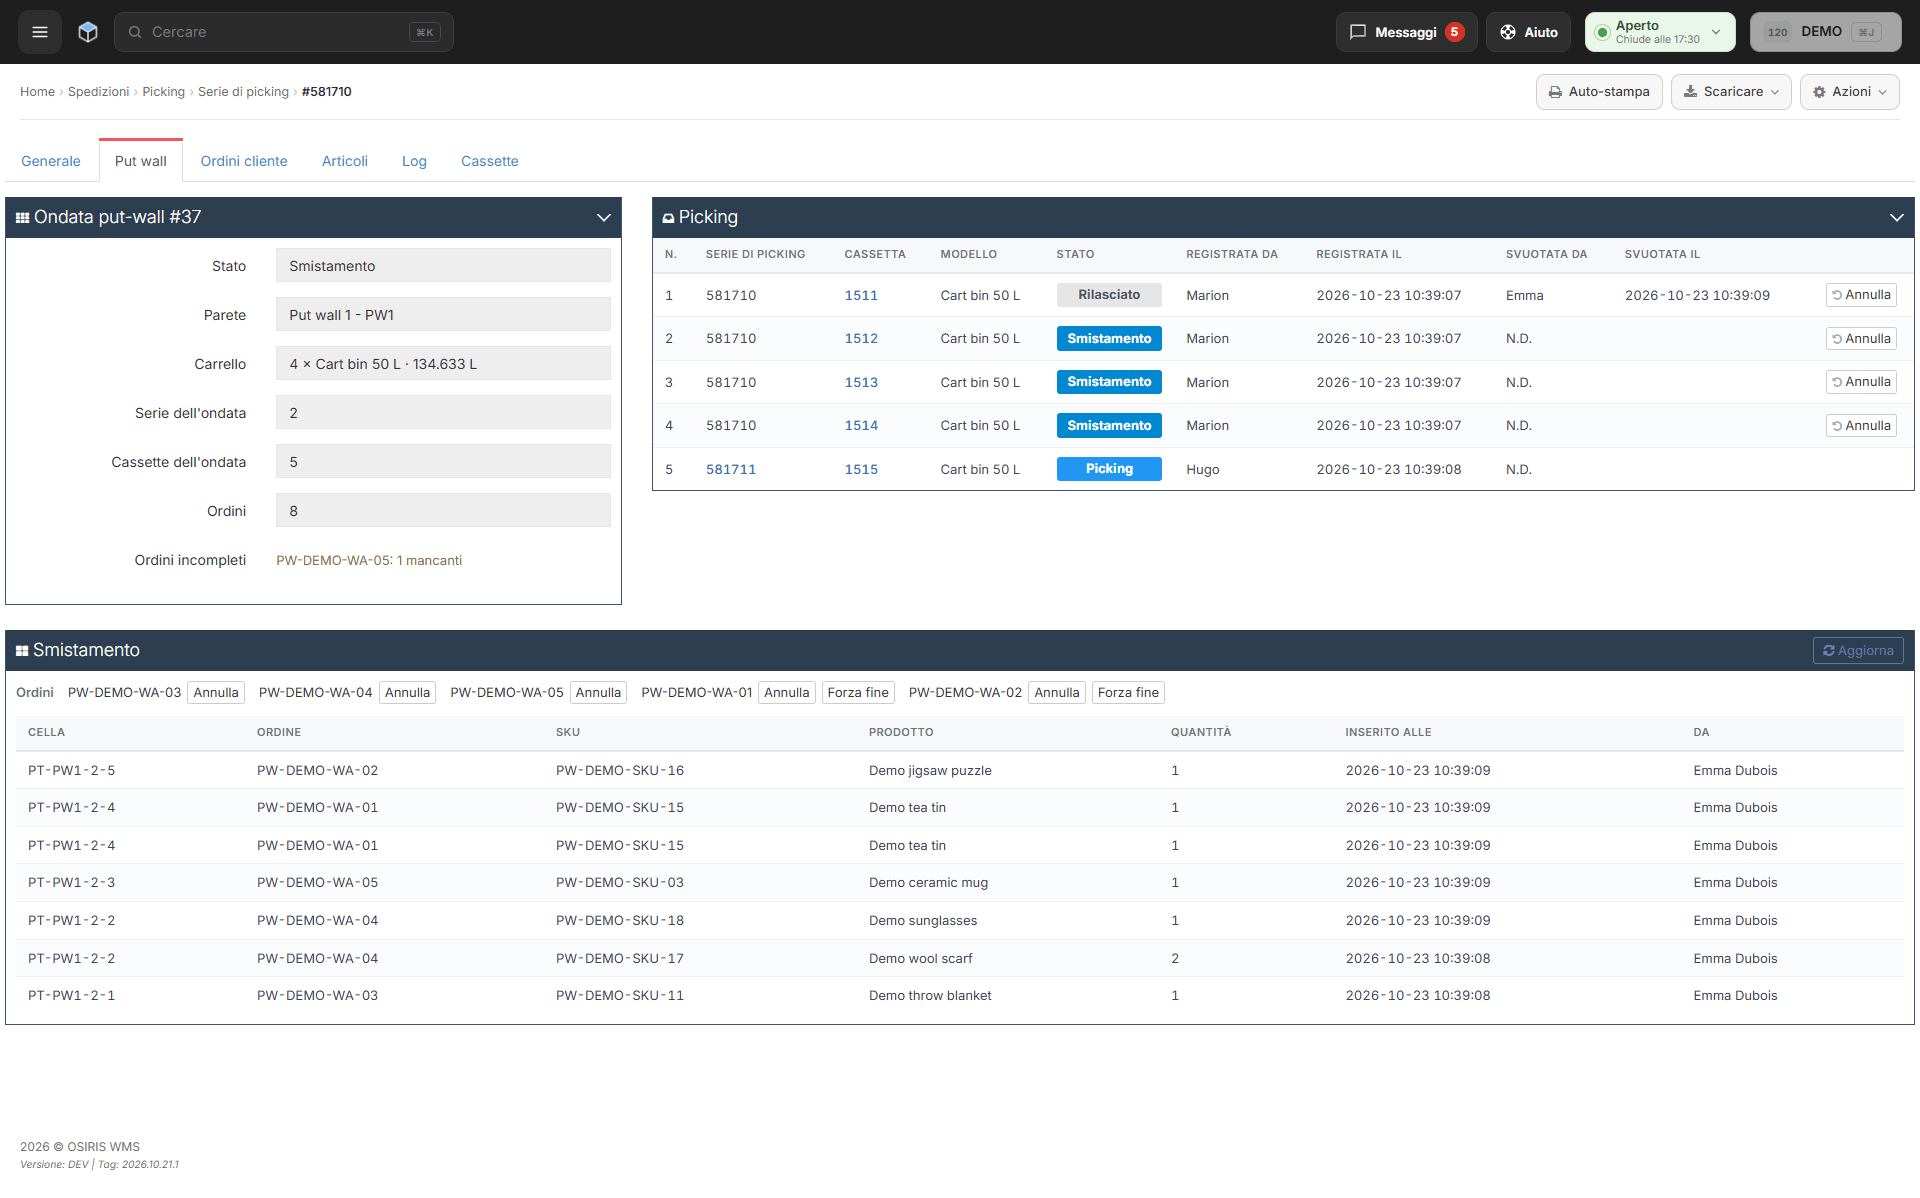Image resolution: width=1920 pixels, height=1198 pixels.
Task: Expand the Aperto status dropdown
Action: click(x=1660, y=32)
